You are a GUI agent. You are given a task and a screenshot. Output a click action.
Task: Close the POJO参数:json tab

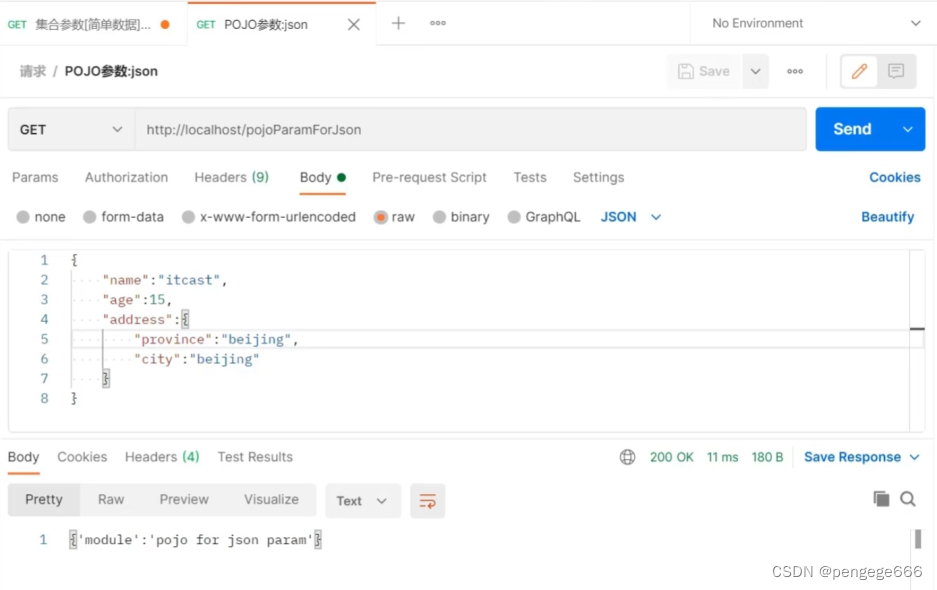(x=354, y=24)
